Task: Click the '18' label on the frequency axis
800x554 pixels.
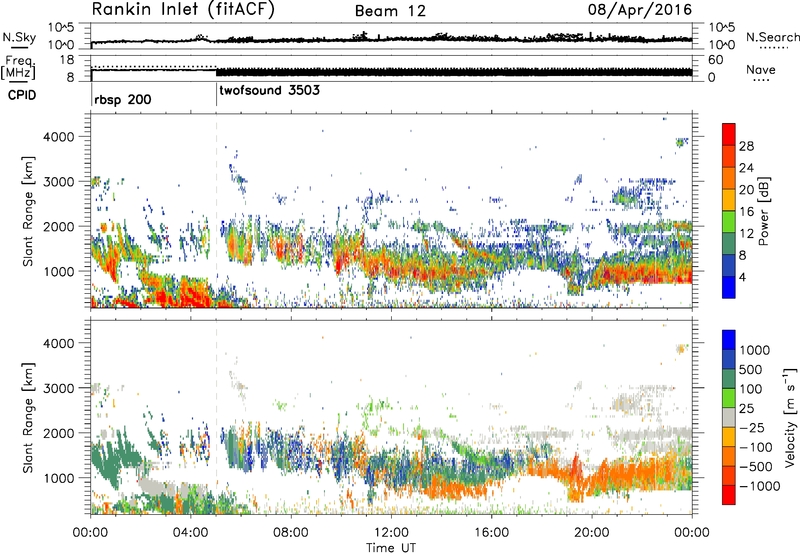Action: (67, 60)
